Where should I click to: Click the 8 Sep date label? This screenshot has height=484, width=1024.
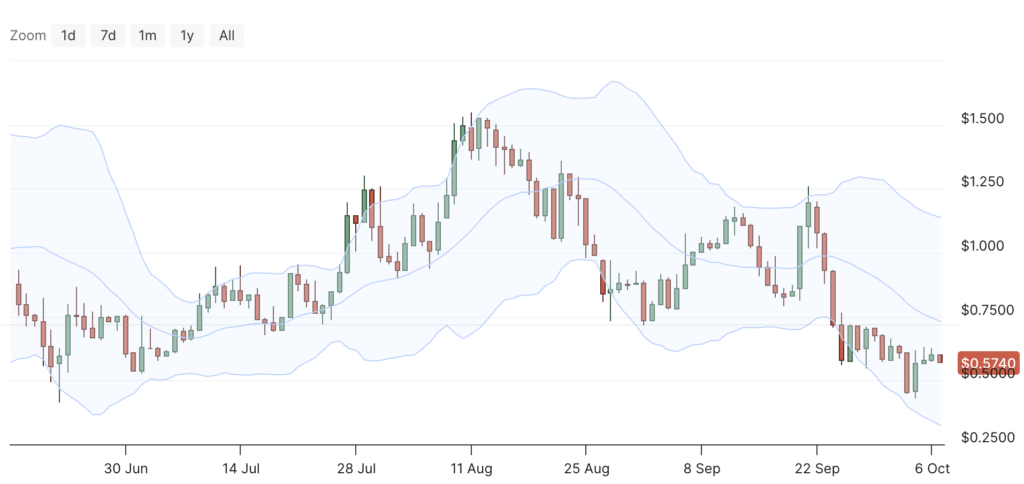coord(701,467)
